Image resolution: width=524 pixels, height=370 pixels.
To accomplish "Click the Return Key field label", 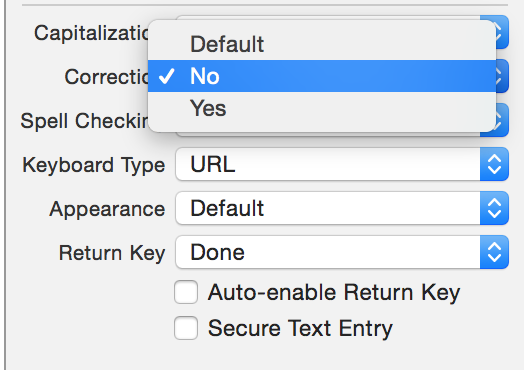I will coord(112,253).
